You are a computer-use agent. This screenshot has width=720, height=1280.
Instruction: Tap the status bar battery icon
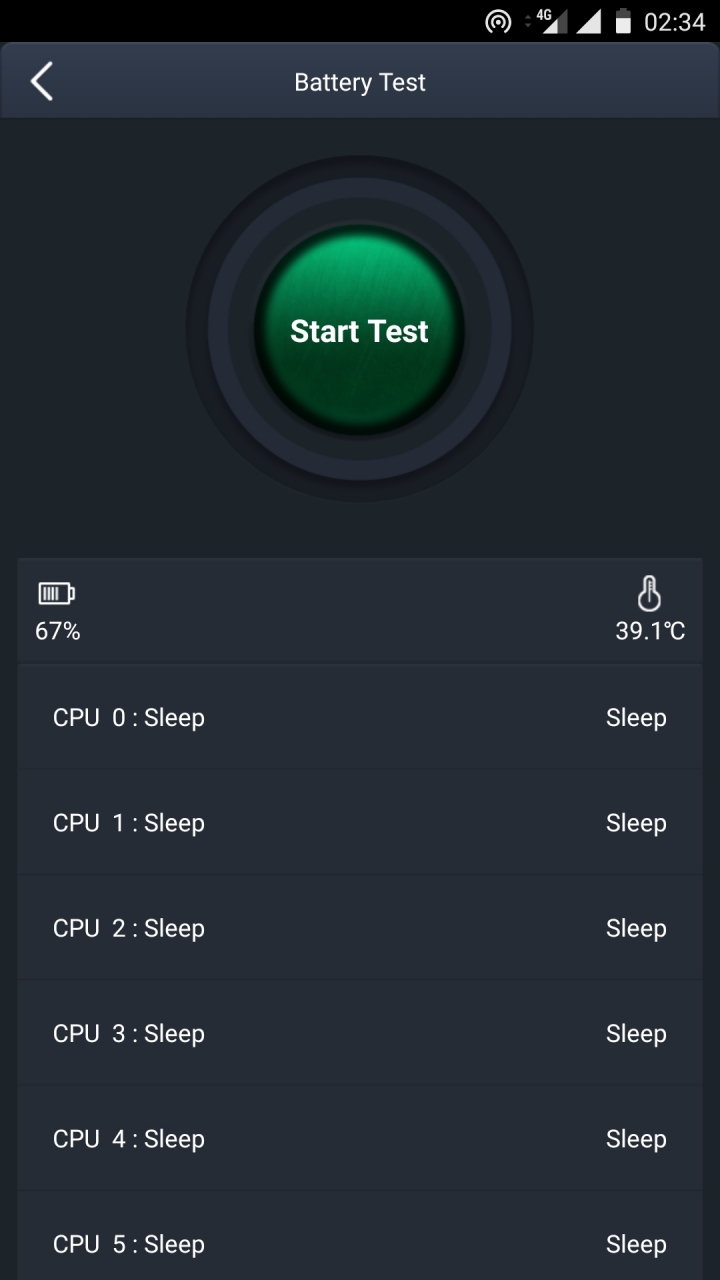(623, 21)
